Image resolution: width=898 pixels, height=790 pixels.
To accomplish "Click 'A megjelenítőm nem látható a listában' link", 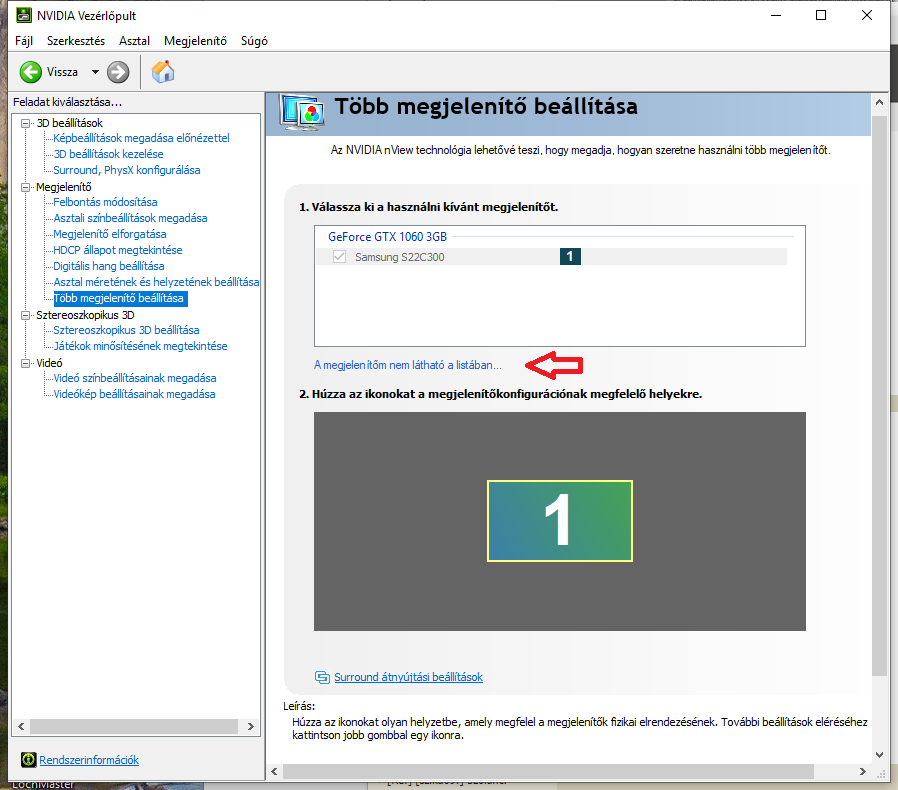I will pyautogui.click(x=408, y=365).
